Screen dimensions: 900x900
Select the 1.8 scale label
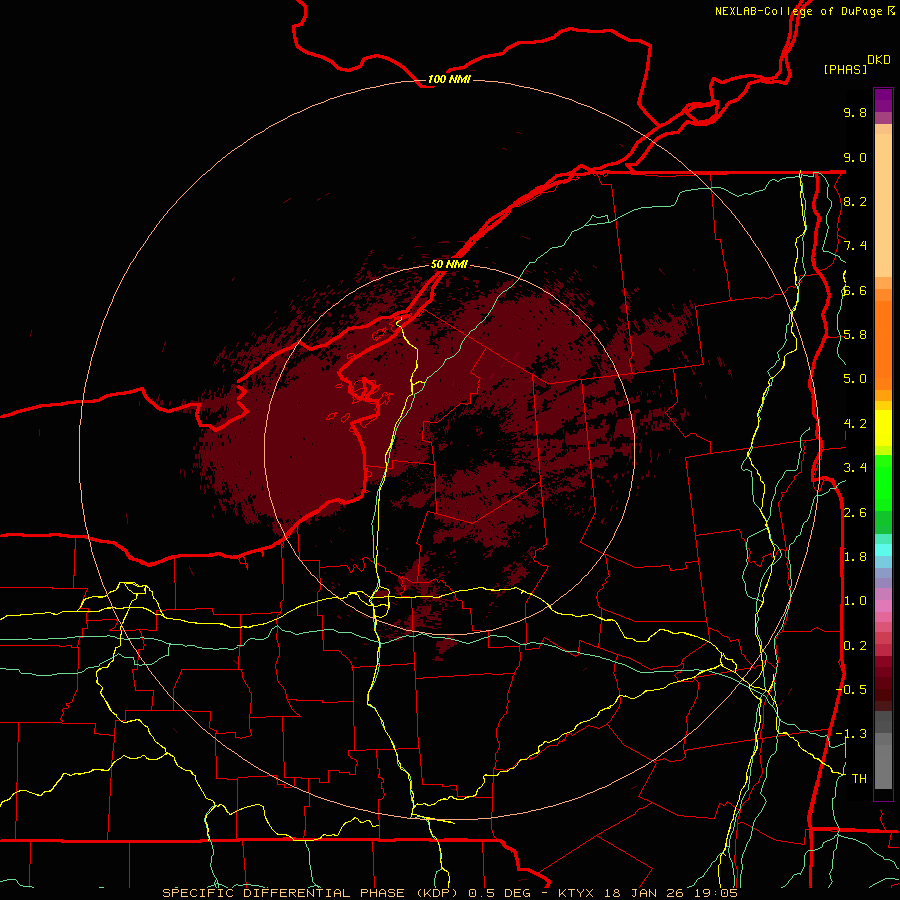coord(855,557)
